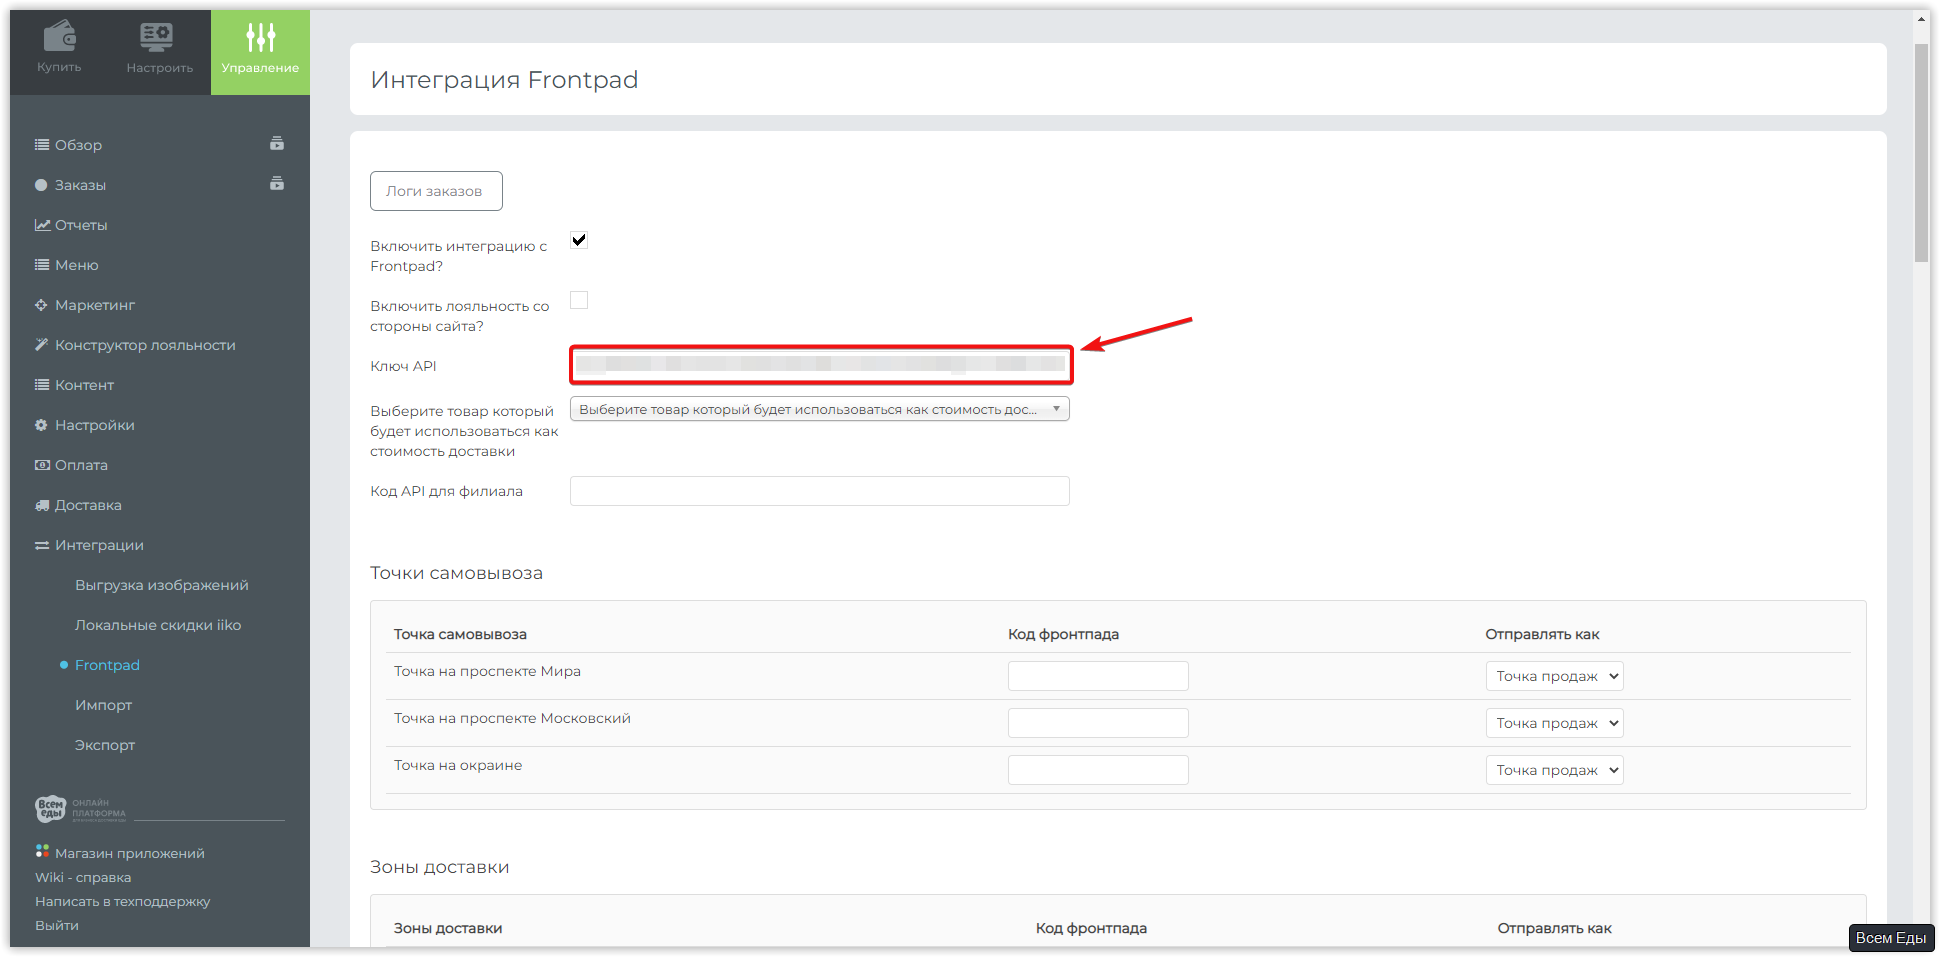
Task: Open the Маркетинг menu item
Action: pyautogui.click(x=95, y=305)
